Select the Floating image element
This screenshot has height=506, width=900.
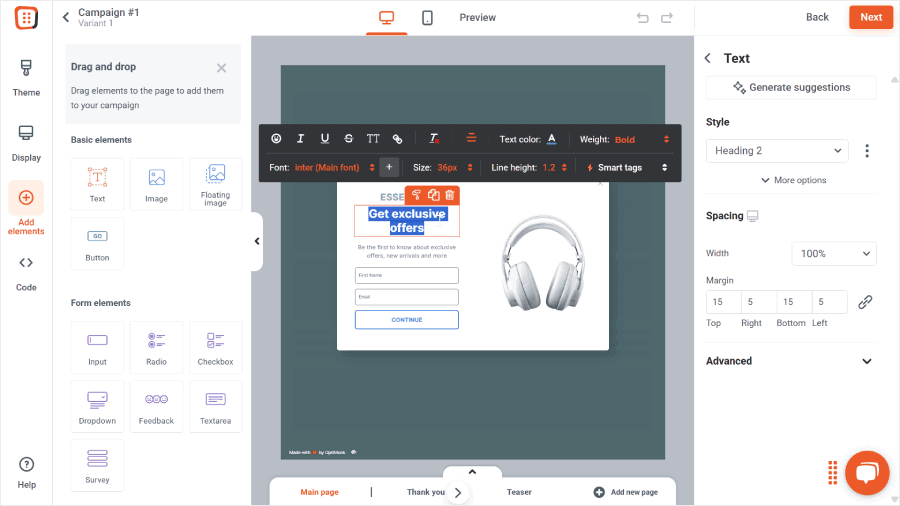(215, 184)
